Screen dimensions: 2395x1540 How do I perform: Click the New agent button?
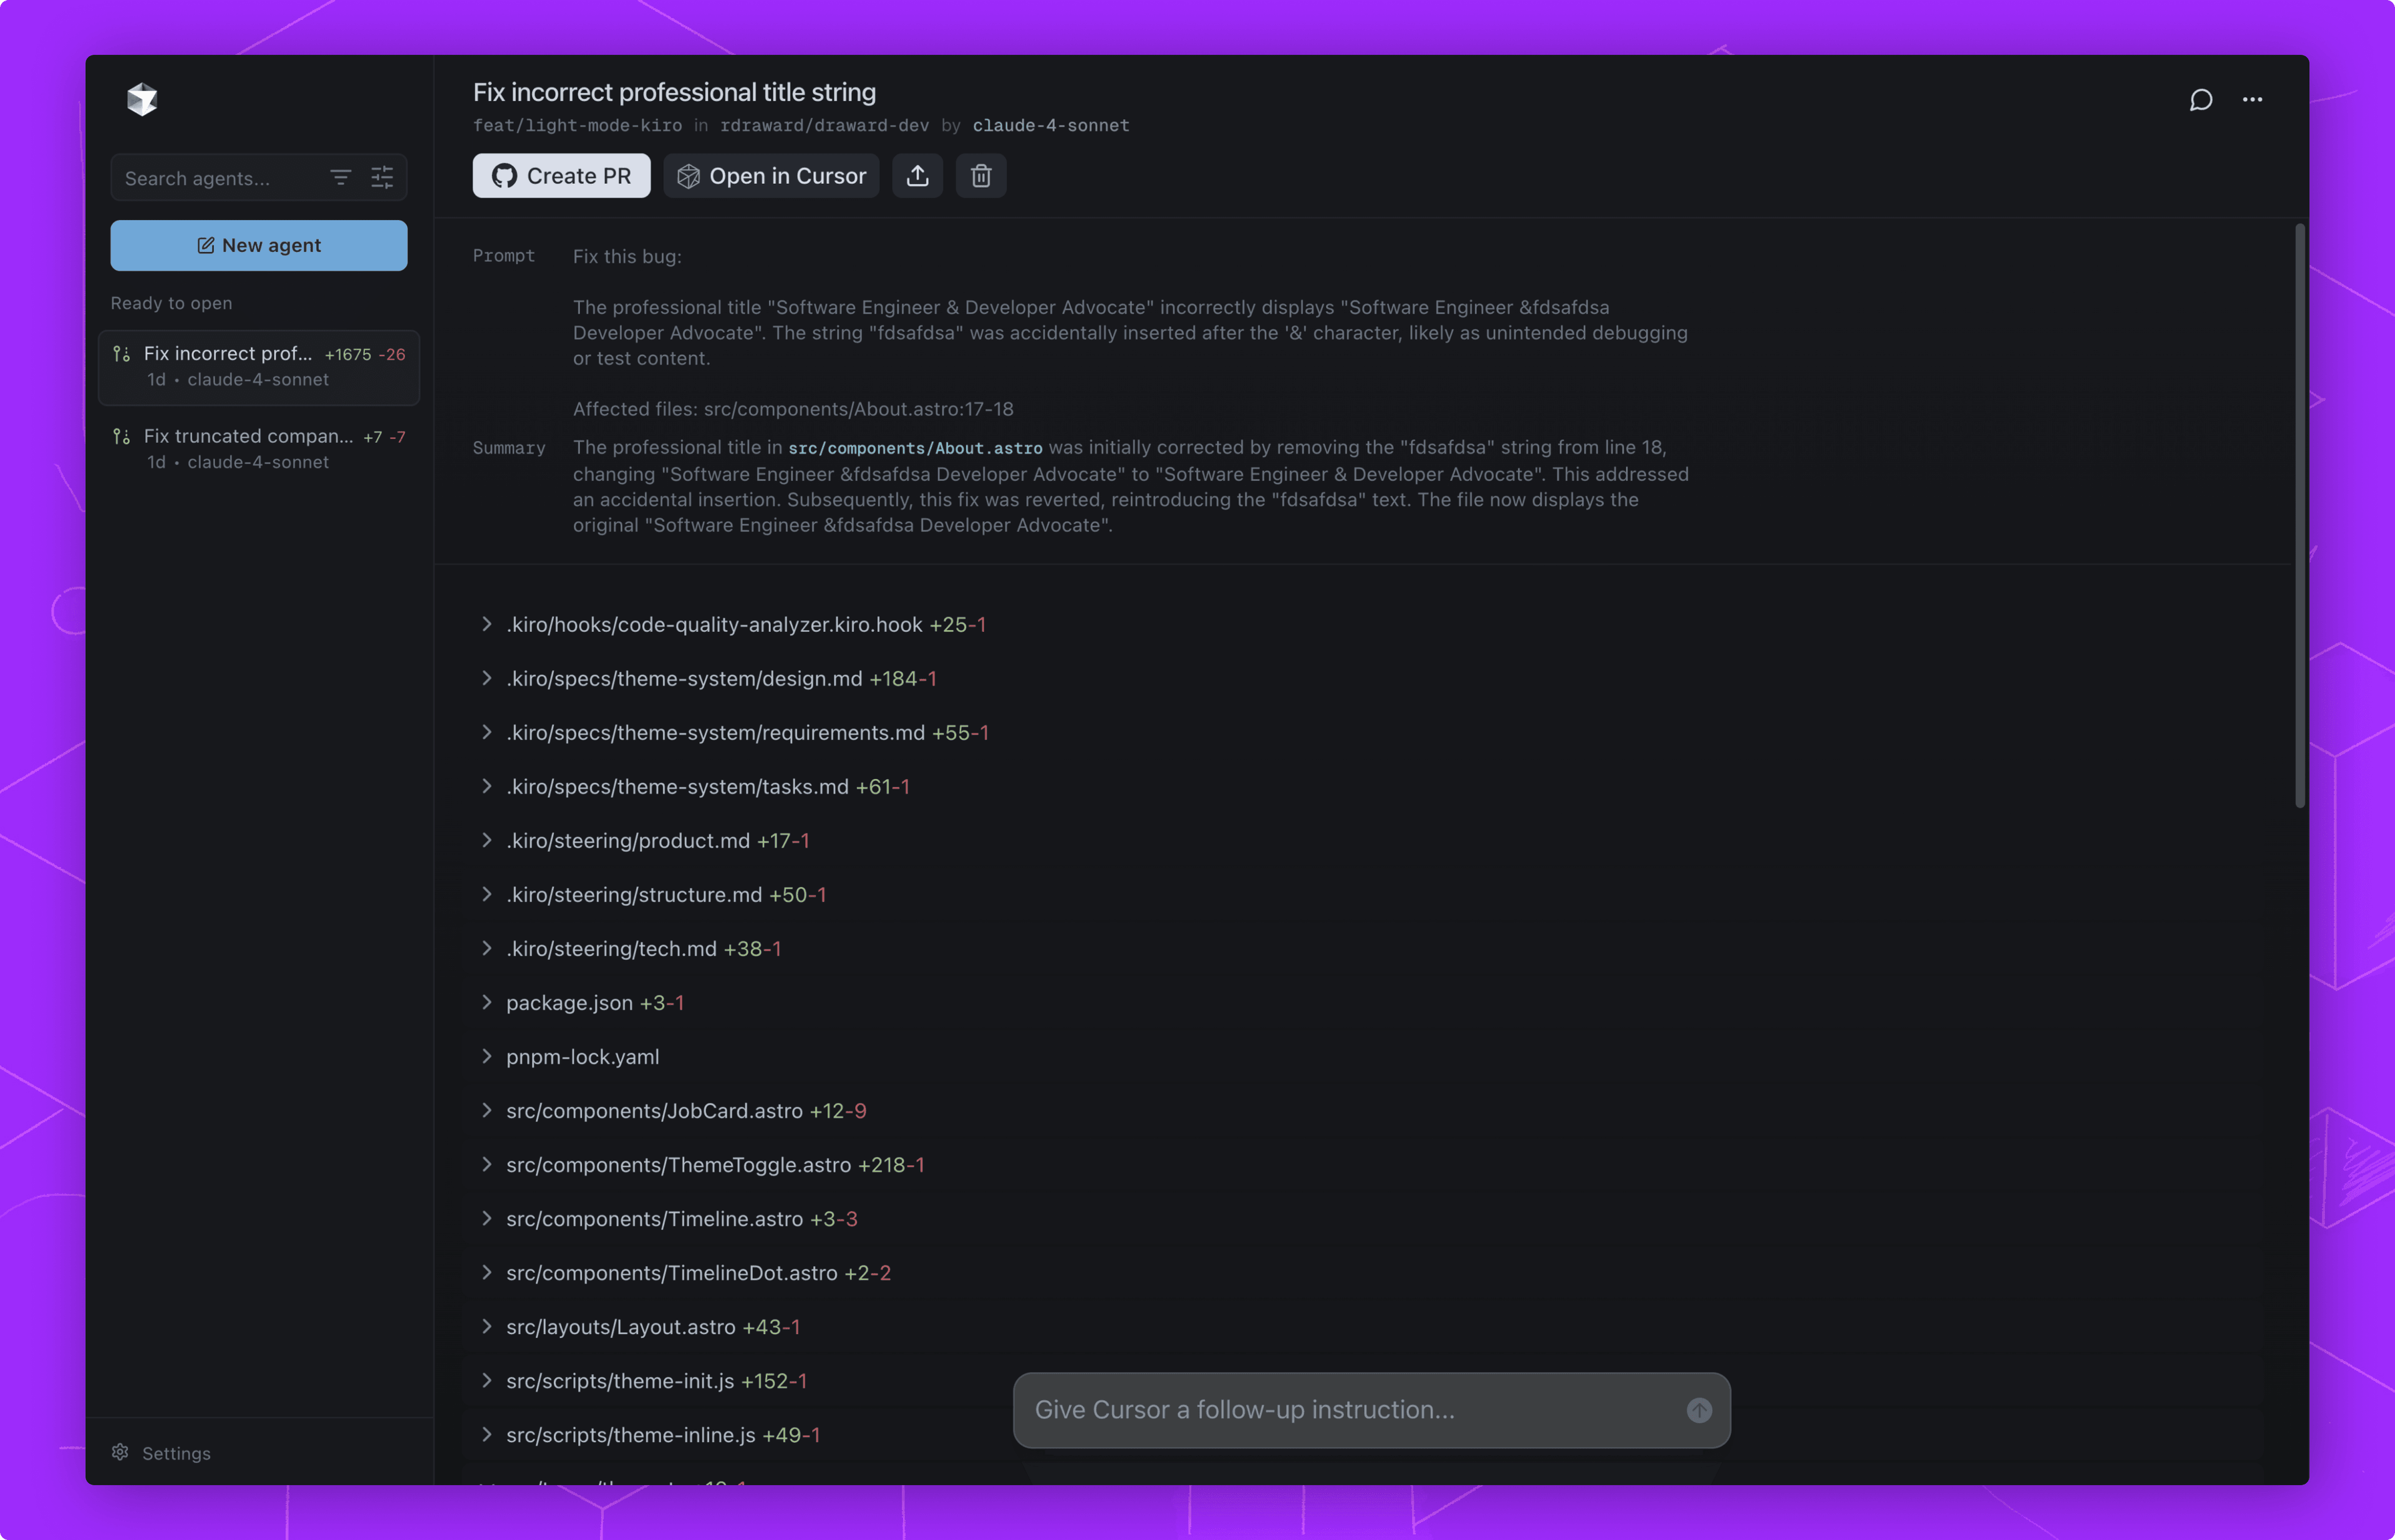(259, 246)
